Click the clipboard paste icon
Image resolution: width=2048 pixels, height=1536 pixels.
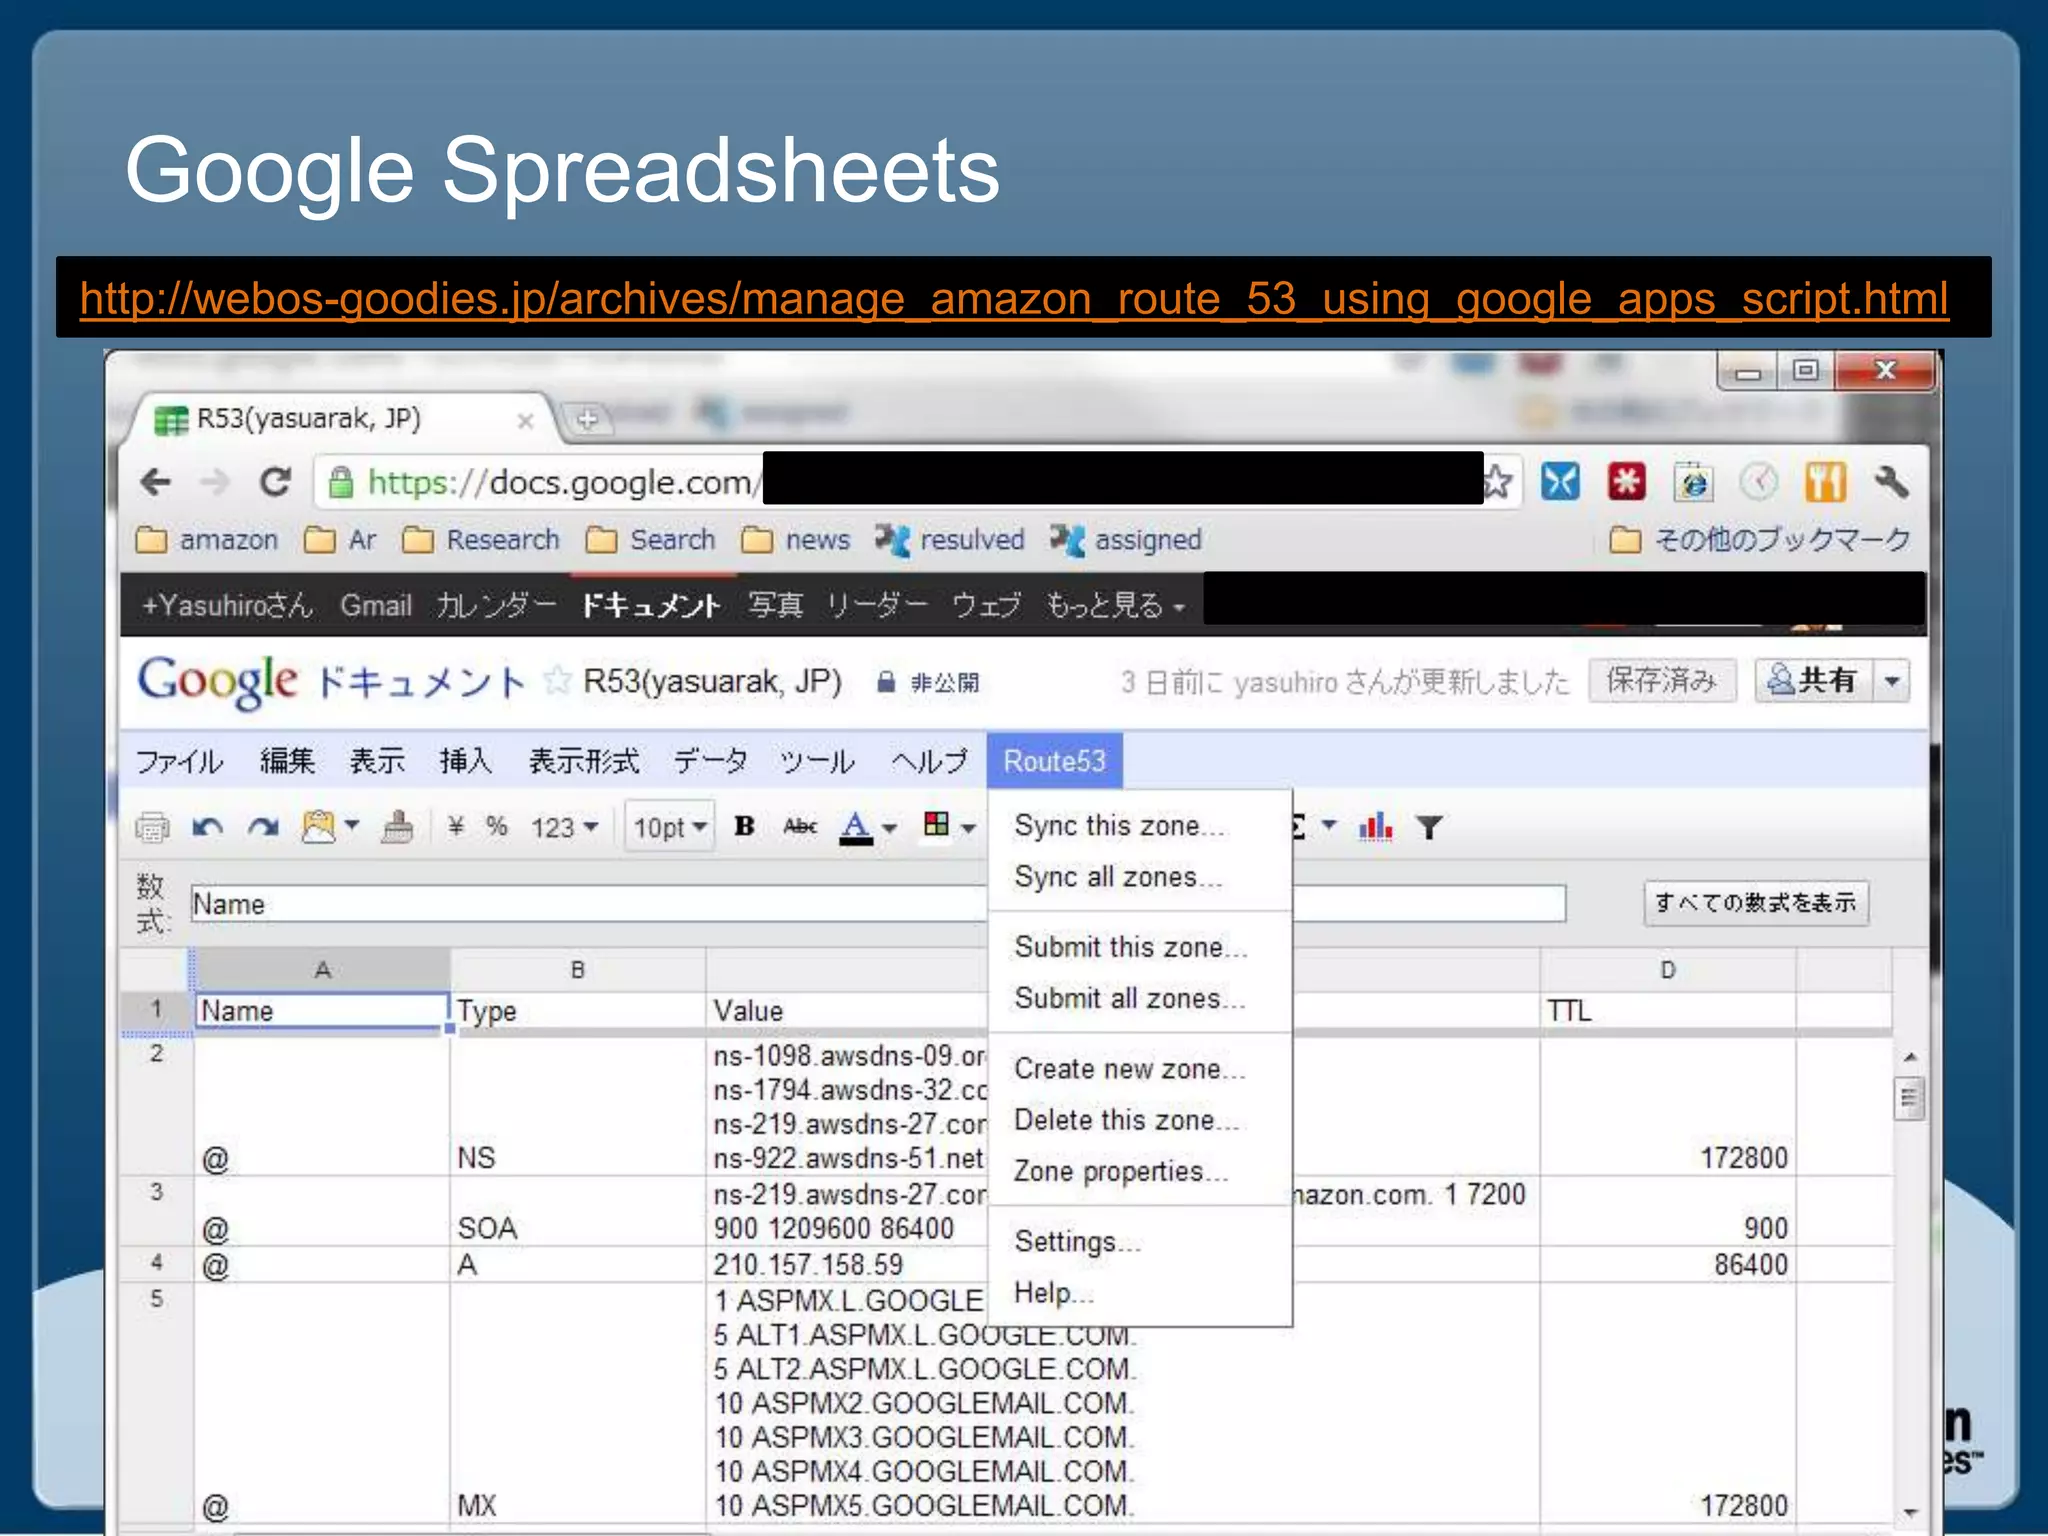pos(318,826)
